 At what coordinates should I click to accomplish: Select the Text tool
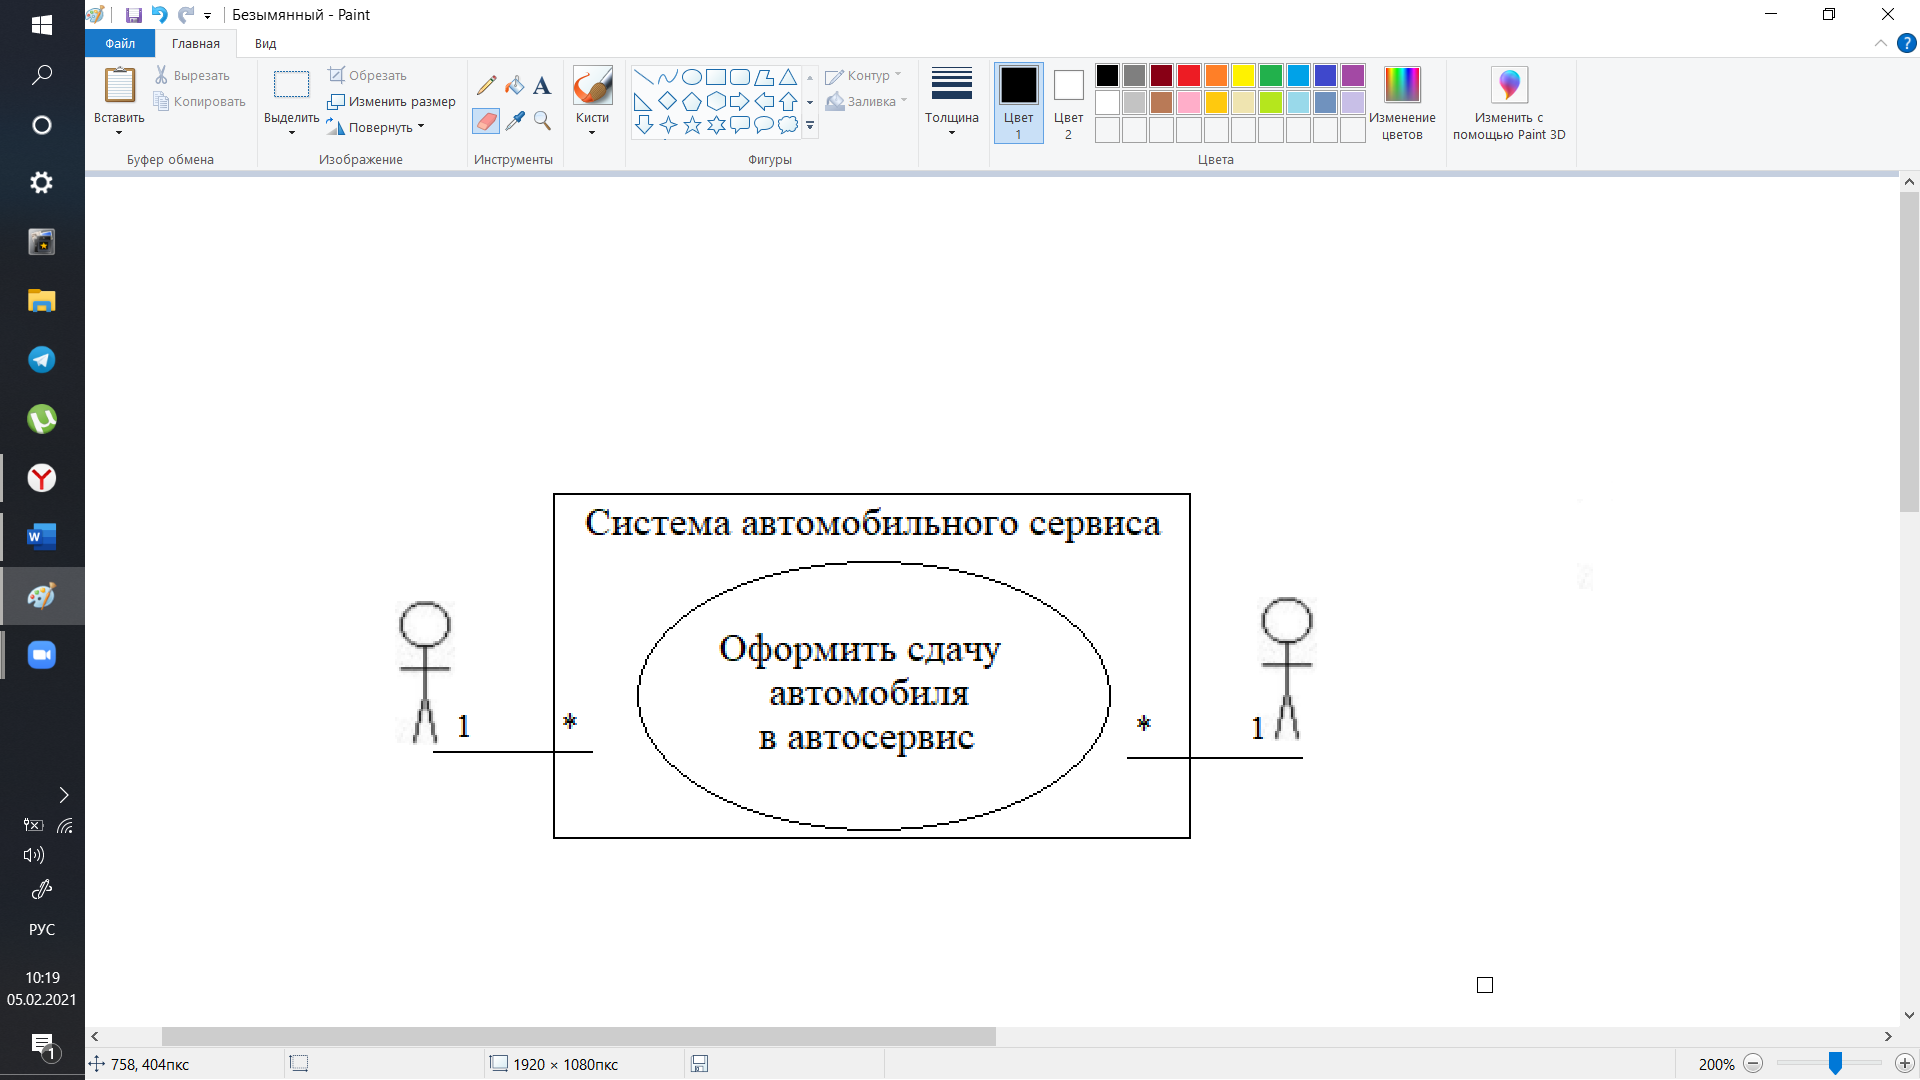(542, 85)
